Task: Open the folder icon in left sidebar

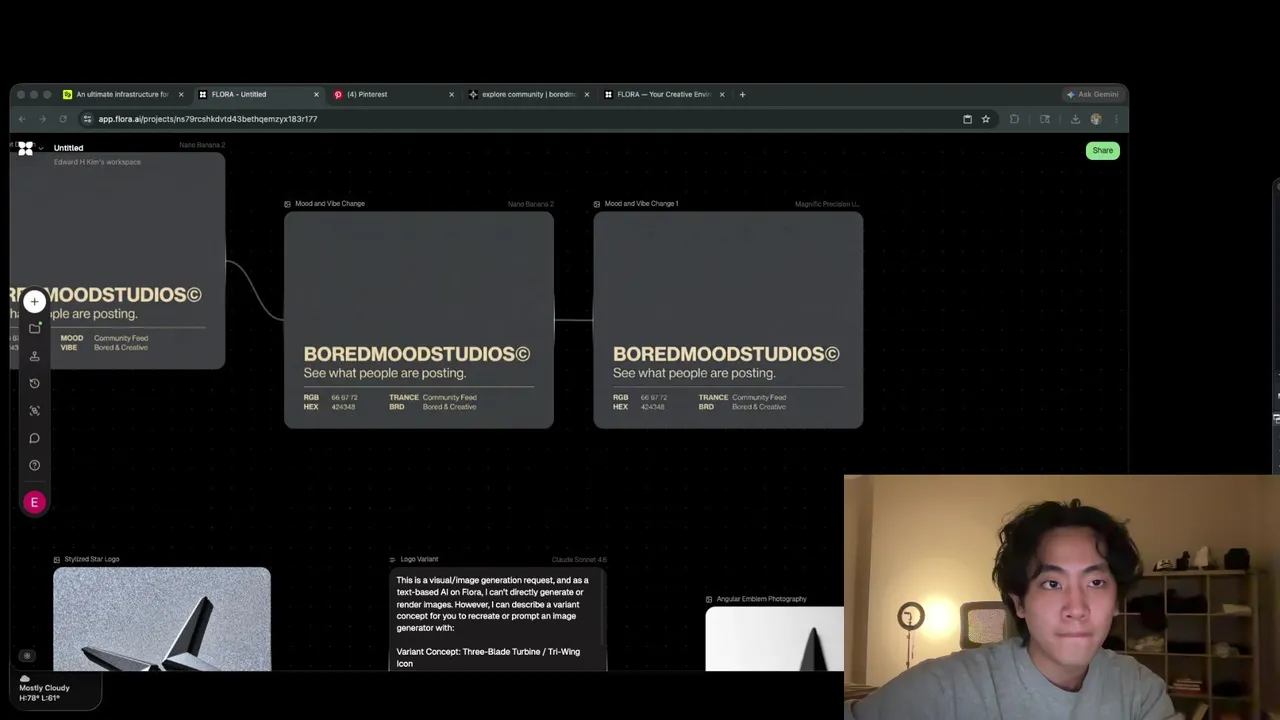Action: 34,328
